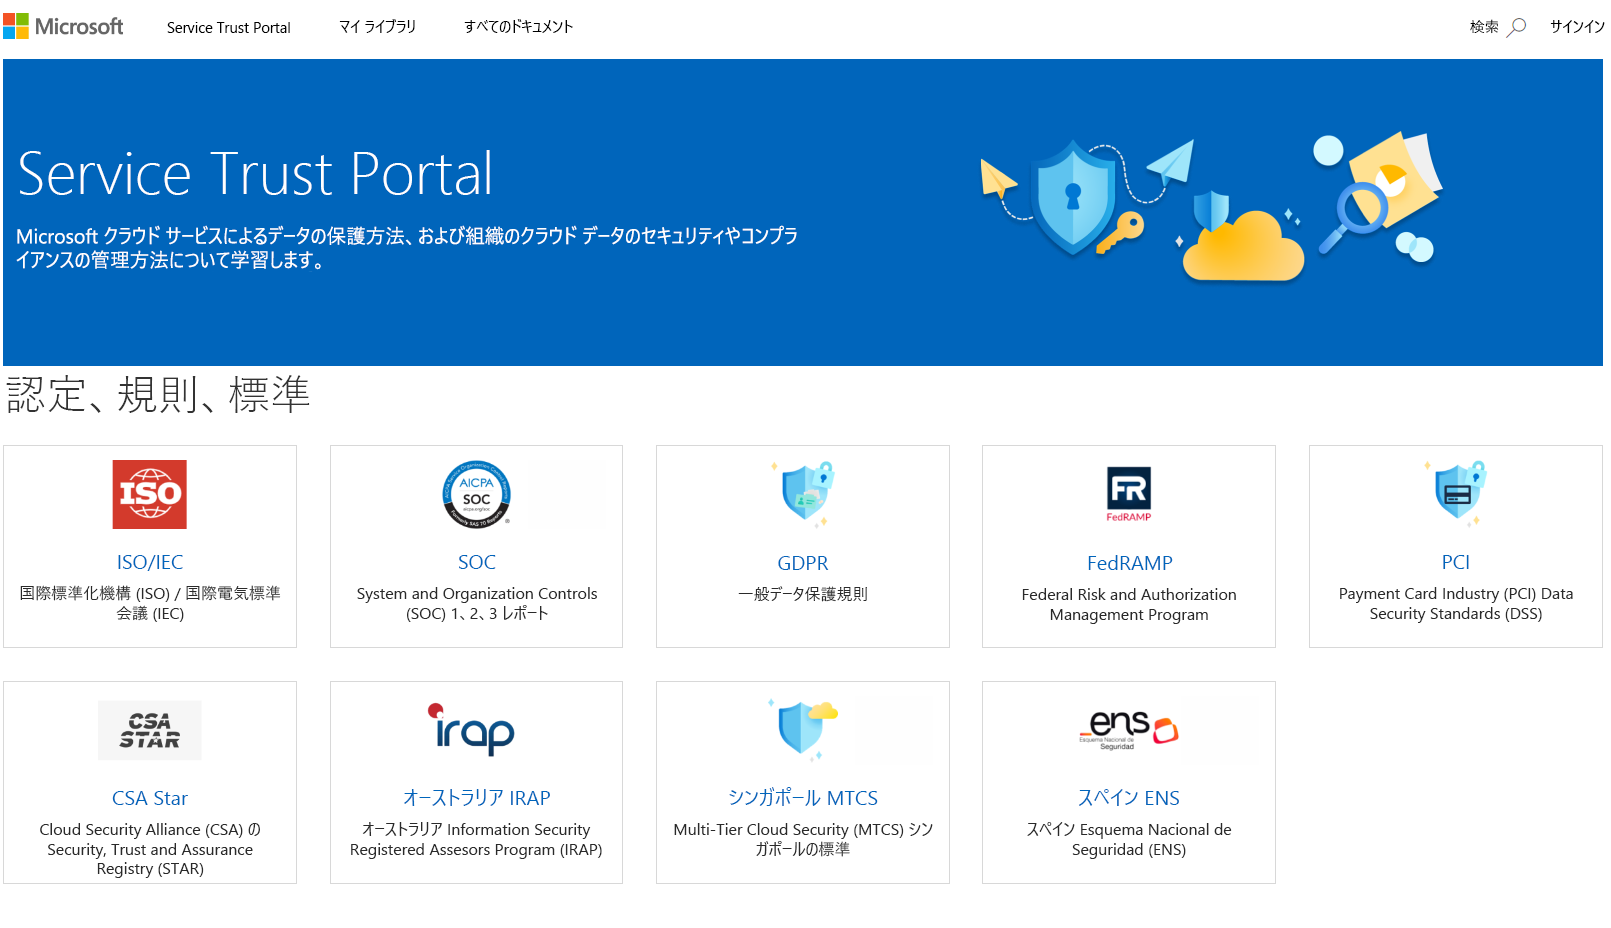1611x928 pixels.
Task: Click the ens logo image
Action: 1129,729
